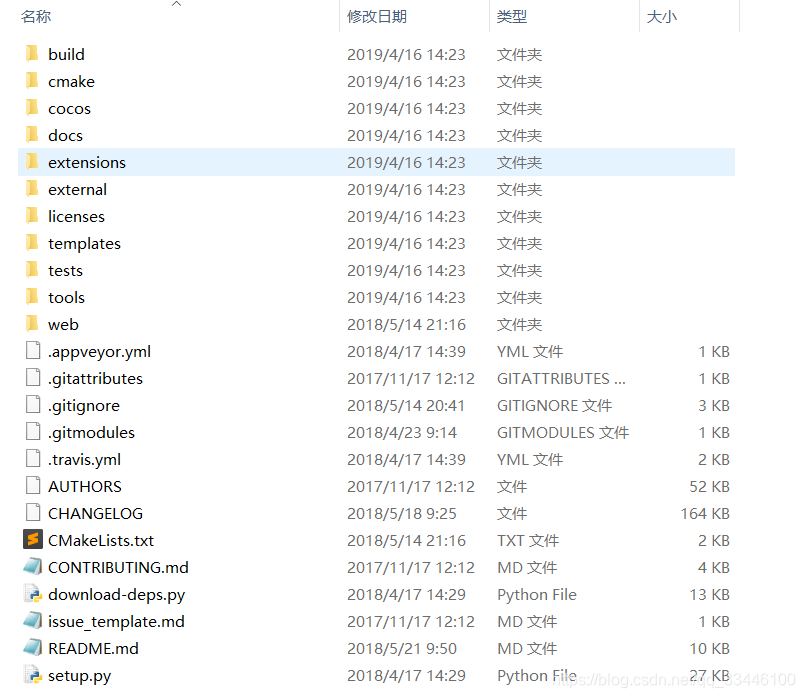Select the tests folder name

tap(65, 270)
